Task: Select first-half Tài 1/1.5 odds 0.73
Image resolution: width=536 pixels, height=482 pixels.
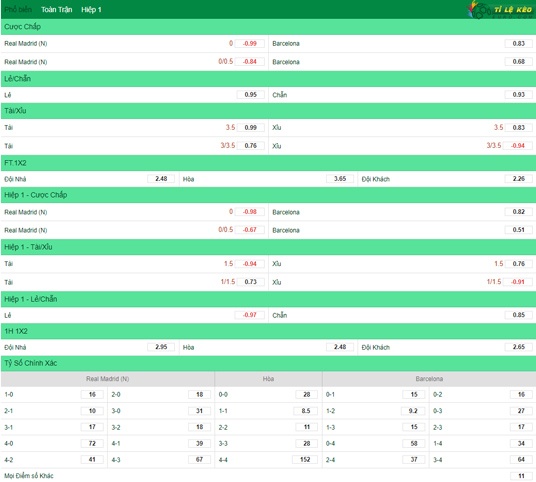Action: coord(251,282)
